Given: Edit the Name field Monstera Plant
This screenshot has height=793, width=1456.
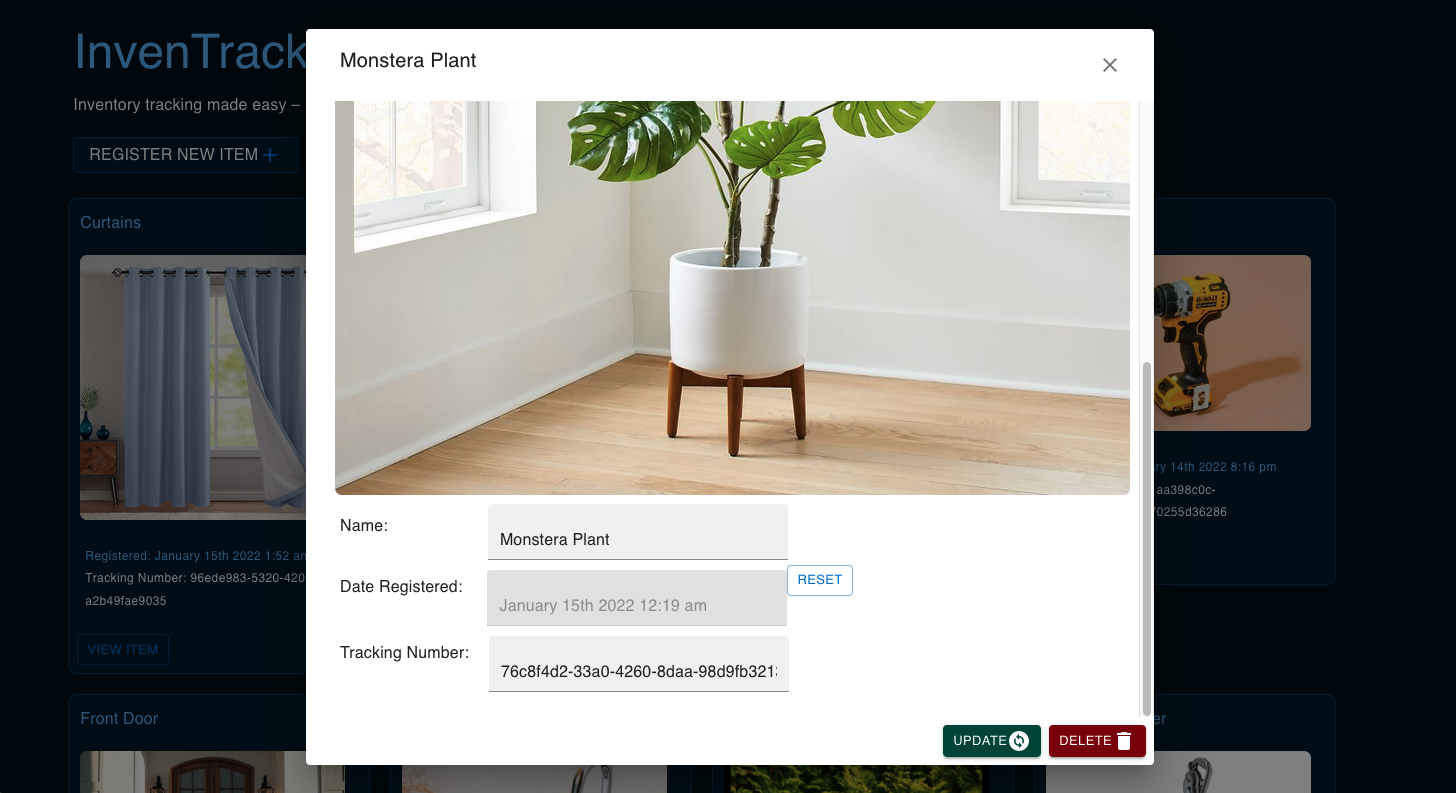Looking at the screenshot, I should coord(638,532).
